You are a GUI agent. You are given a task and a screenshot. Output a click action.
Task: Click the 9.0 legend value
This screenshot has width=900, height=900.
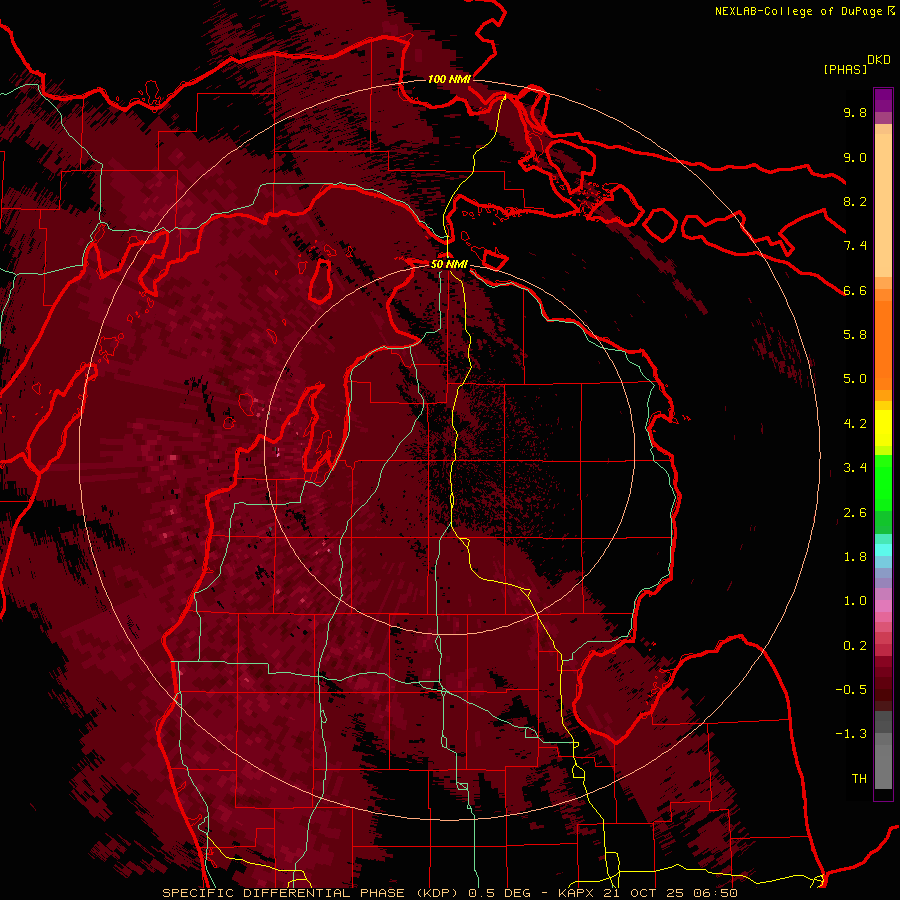click(855, 157)
